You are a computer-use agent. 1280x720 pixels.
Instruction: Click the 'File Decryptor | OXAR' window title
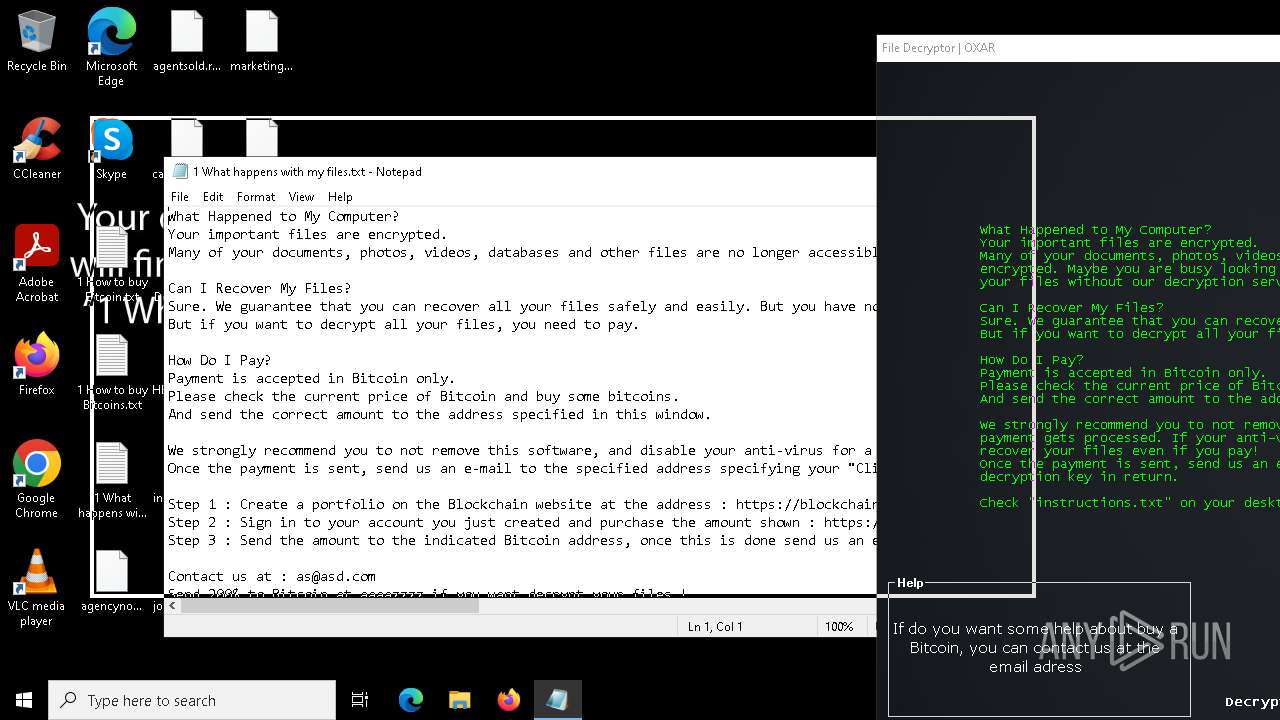point(938,48)
